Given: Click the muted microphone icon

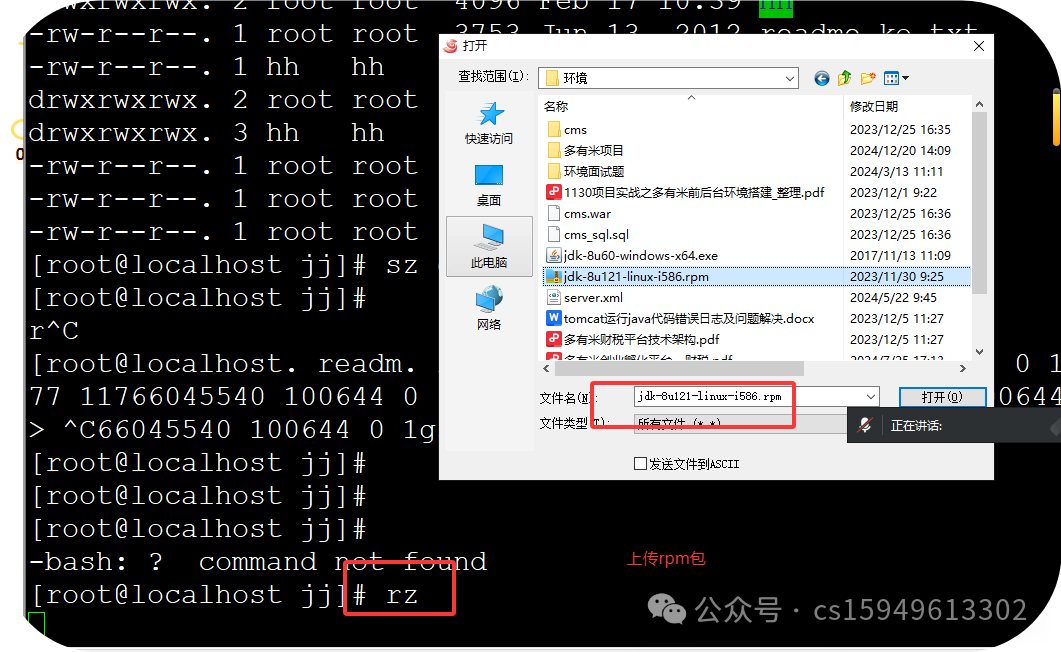Looking at the screenshot, I should pos(865,425).
